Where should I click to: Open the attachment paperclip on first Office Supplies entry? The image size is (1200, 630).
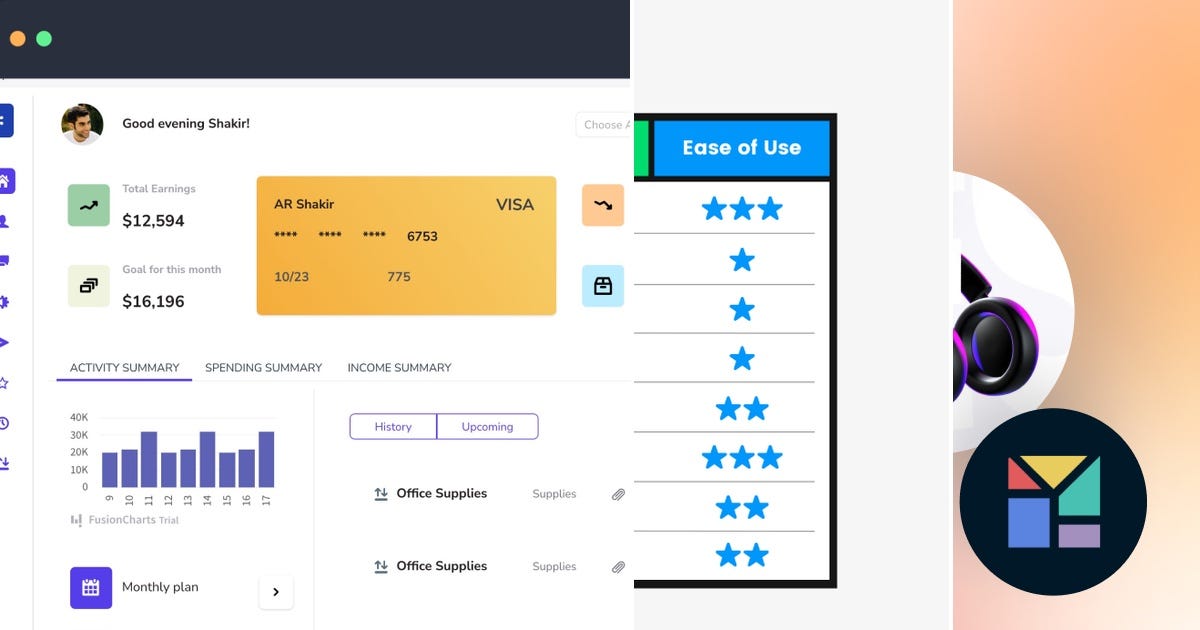[x=618, y=495]
